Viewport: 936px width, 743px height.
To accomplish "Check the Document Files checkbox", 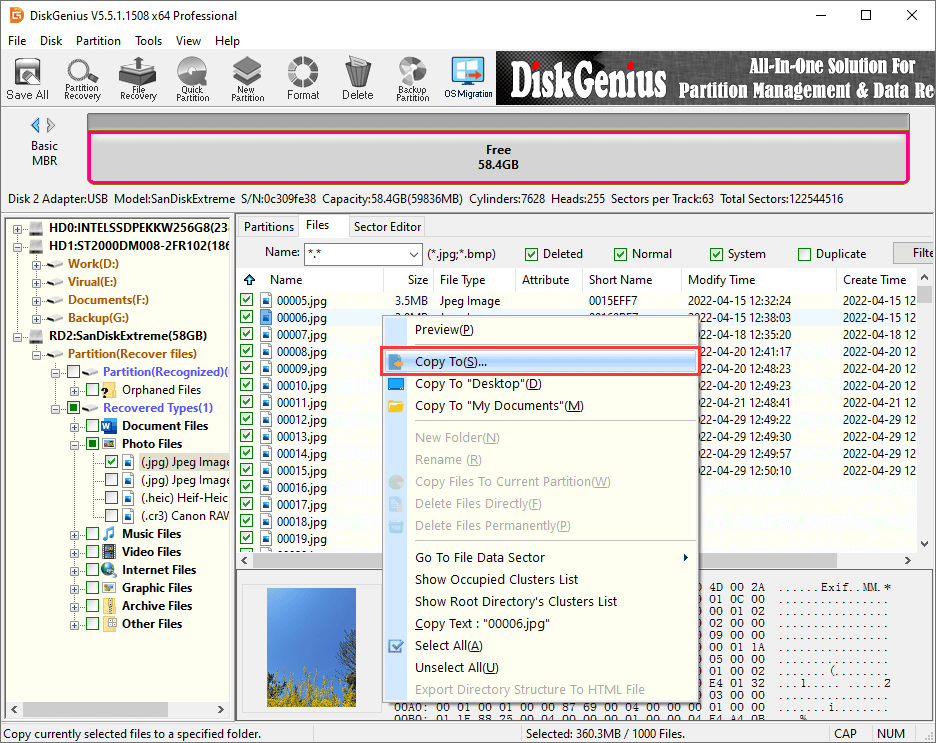I will 93,426.
